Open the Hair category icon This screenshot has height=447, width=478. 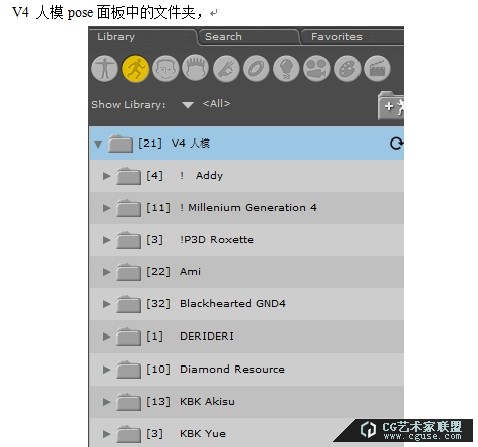point(196,69)
